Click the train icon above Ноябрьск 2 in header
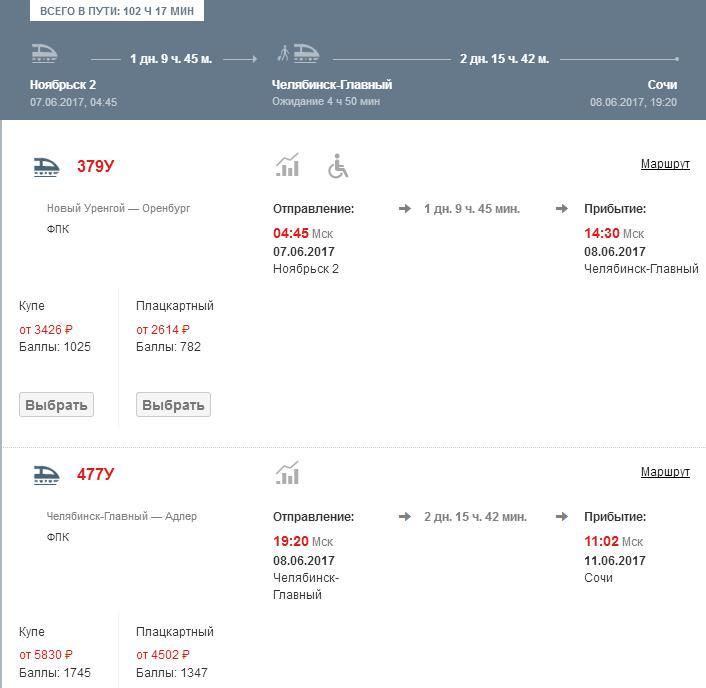The width and height of the screenshot is (706, 688). point(44,53)
